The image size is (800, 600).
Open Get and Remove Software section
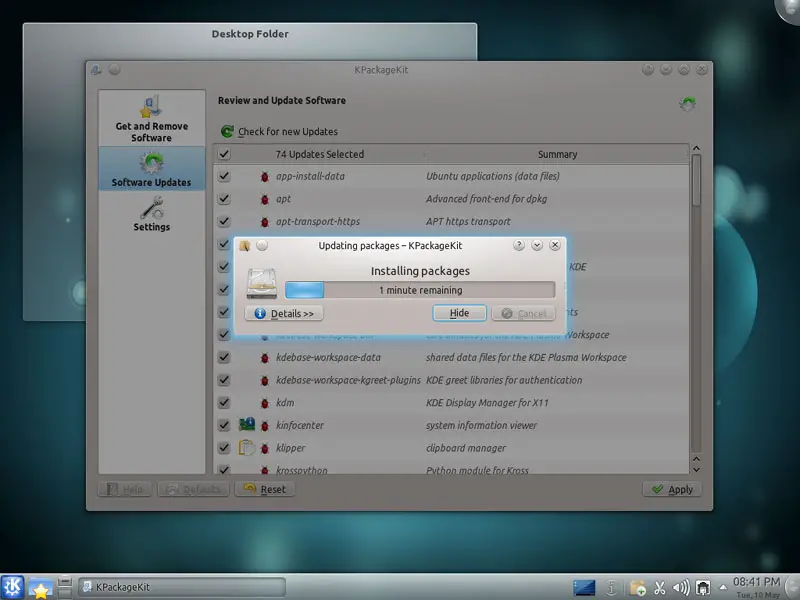152,118
